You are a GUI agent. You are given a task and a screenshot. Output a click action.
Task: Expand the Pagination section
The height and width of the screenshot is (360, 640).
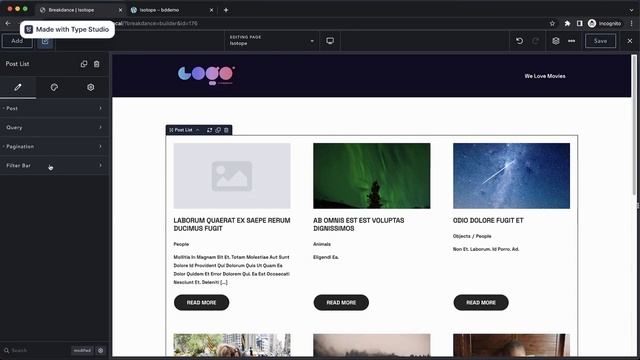click(54, 146)
